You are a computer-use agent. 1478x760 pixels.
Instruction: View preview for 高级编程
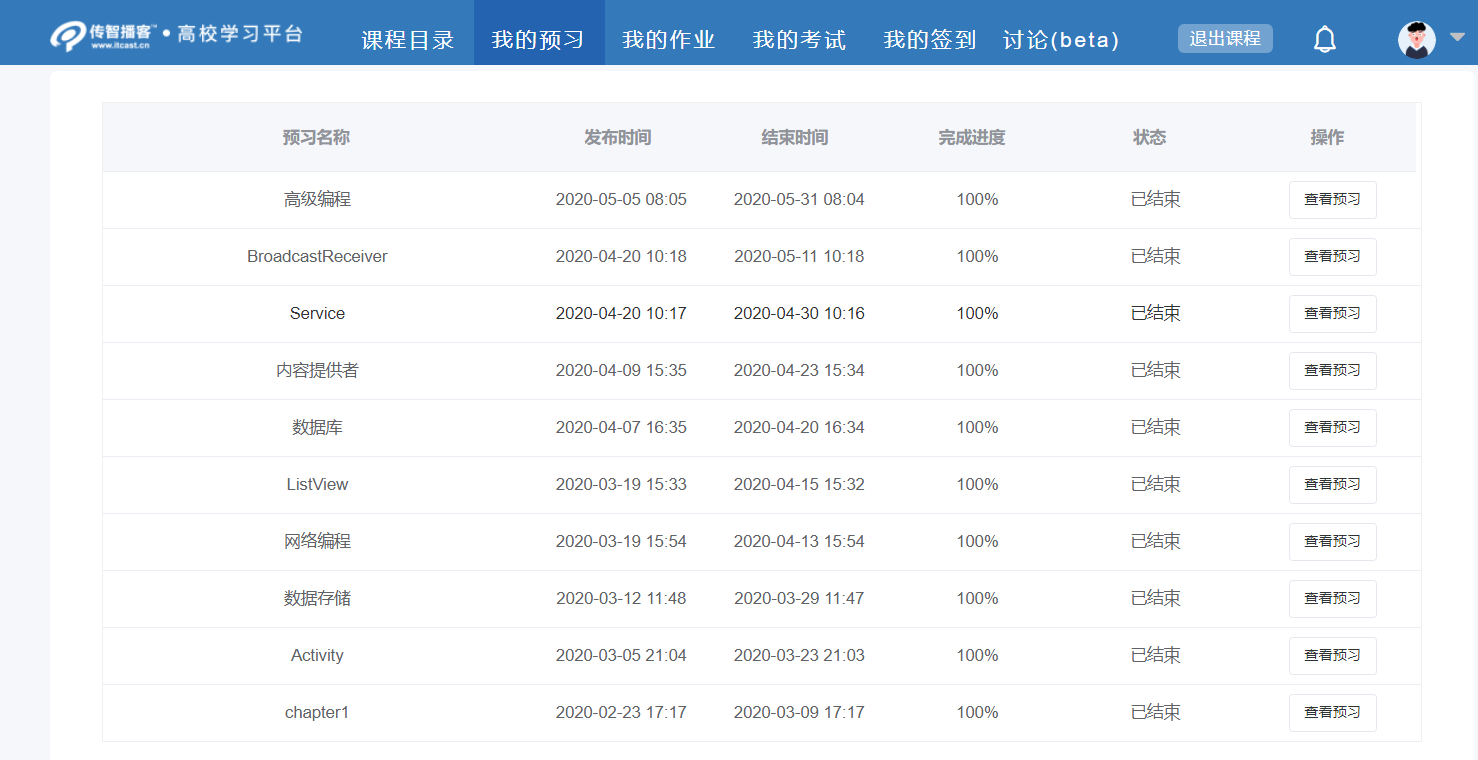(1332, 199)
